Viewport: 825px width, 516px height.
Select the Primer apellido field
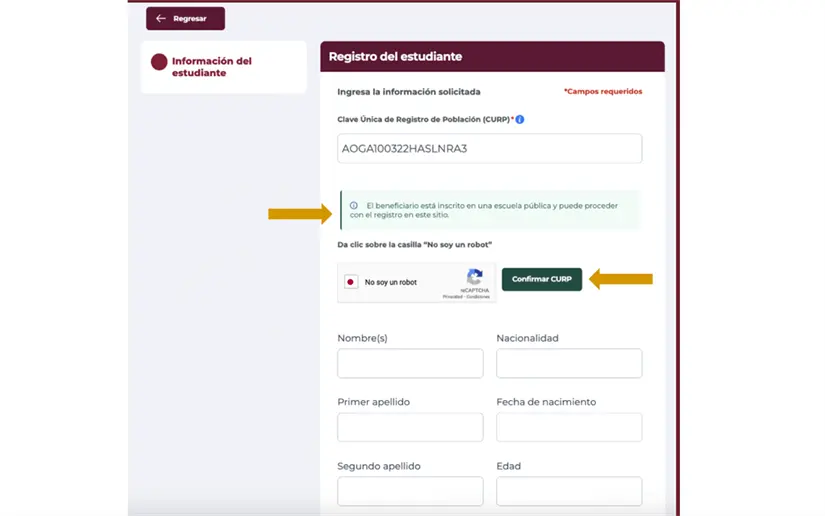410,427
